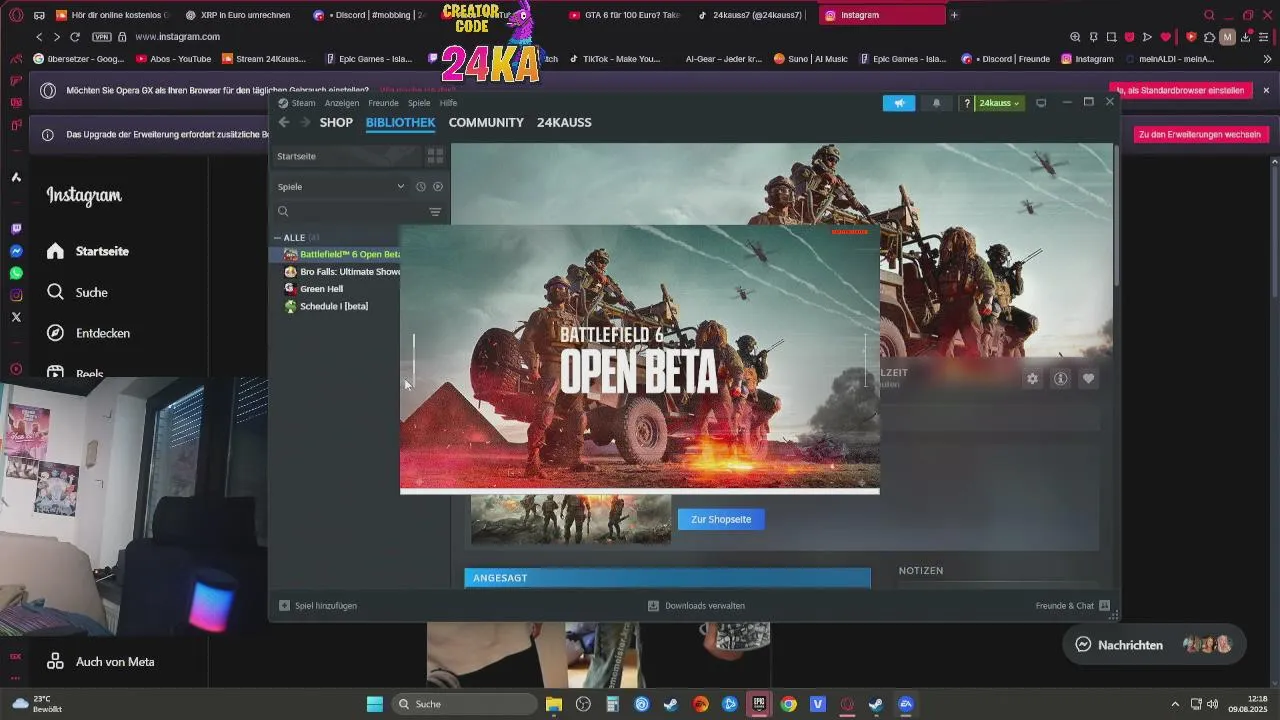1280x720 pixels.
Task: Open Epic Games launcher on taskbar
Action: (x=759, y=704)
